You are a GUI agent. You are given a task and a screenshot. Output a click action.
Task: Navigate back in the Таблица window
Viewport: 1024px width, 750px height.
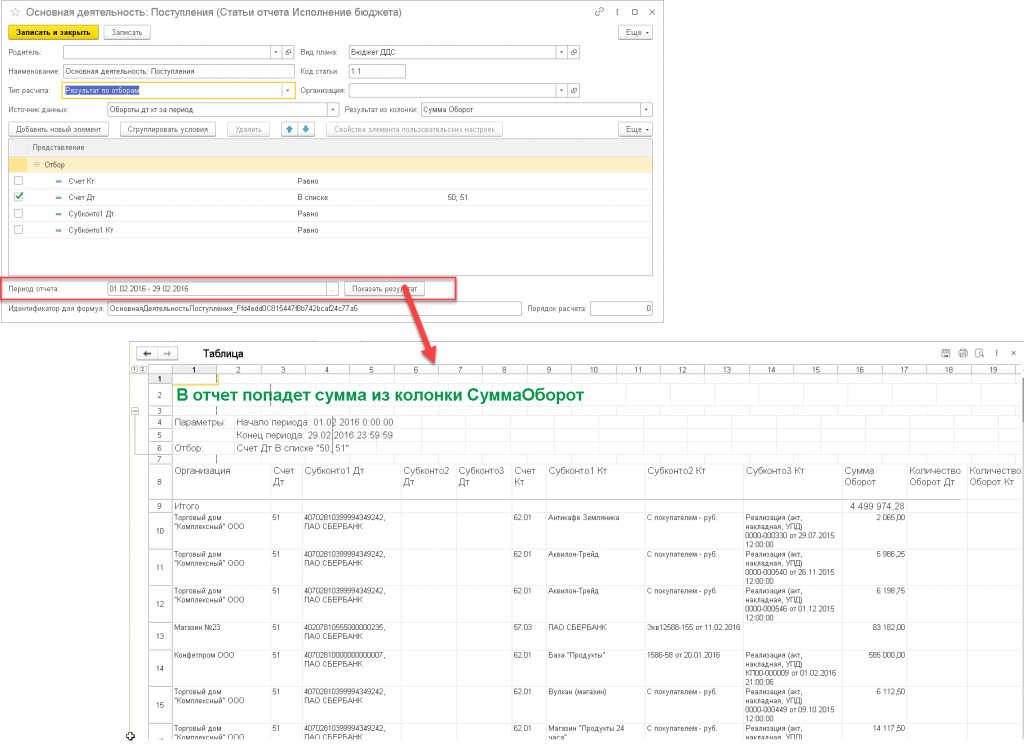(x=147, y=353)
